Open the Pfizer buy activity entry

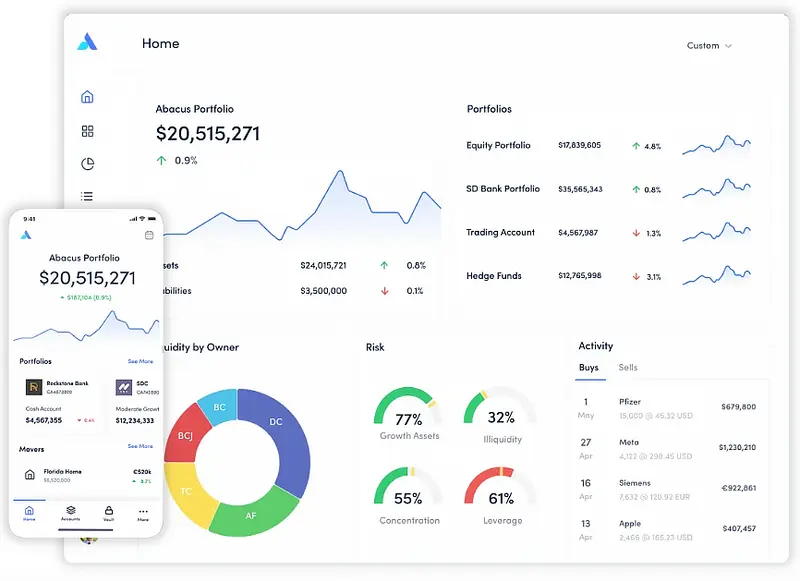(669, 407)
